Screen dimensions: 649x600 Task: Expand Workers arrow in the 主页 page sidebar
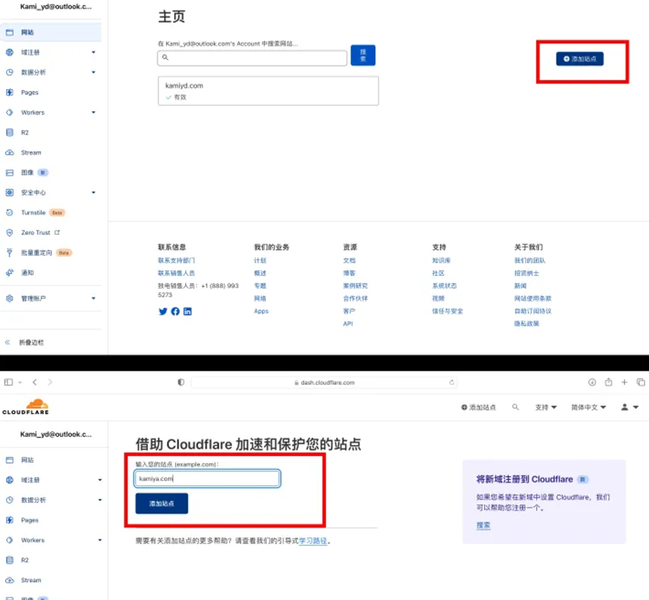pos(94,112)
